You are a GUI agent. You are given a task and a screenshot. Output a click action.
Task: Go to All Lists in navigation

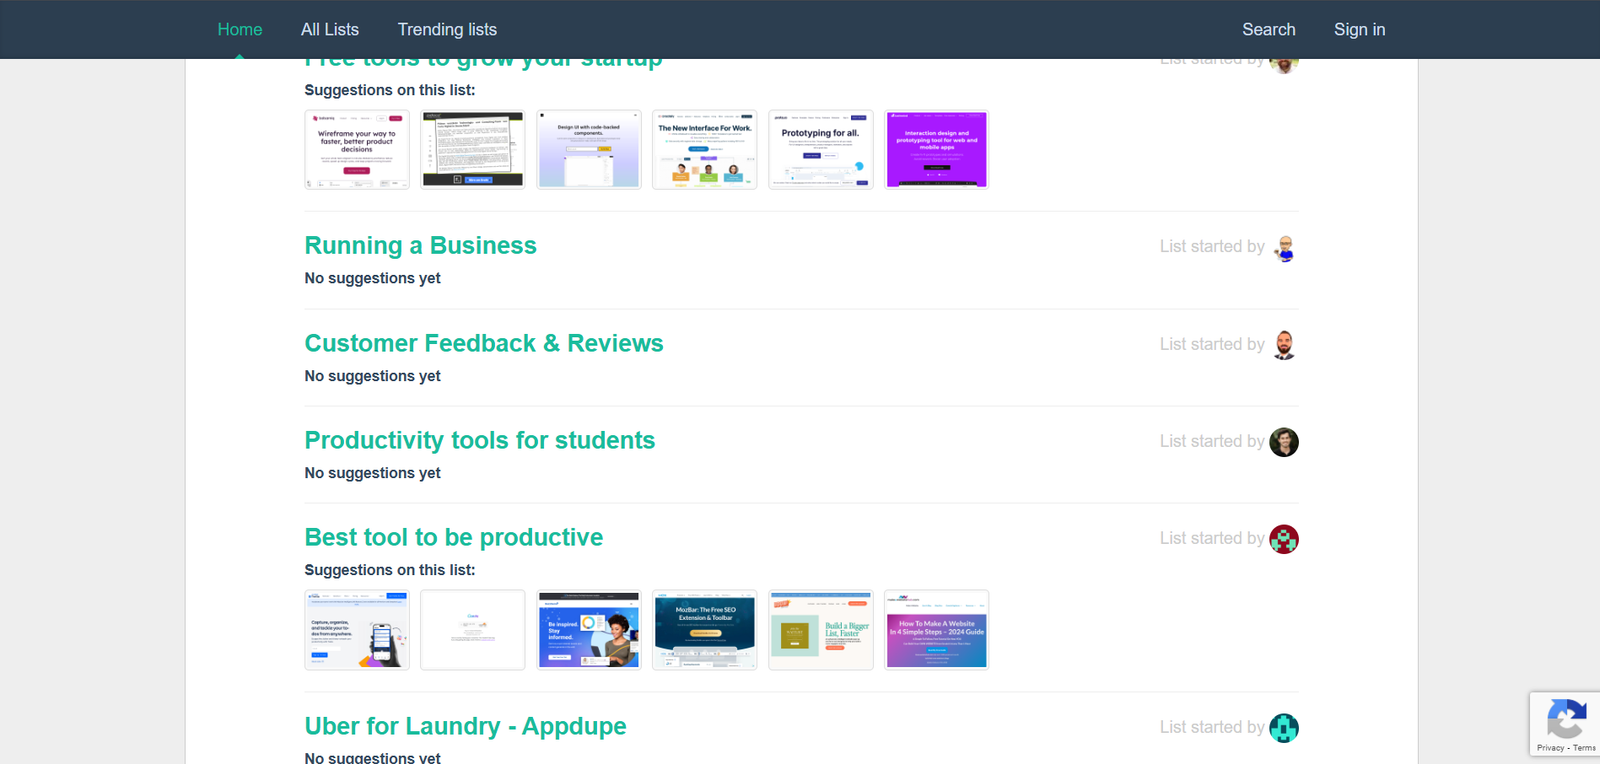[330, 30]
